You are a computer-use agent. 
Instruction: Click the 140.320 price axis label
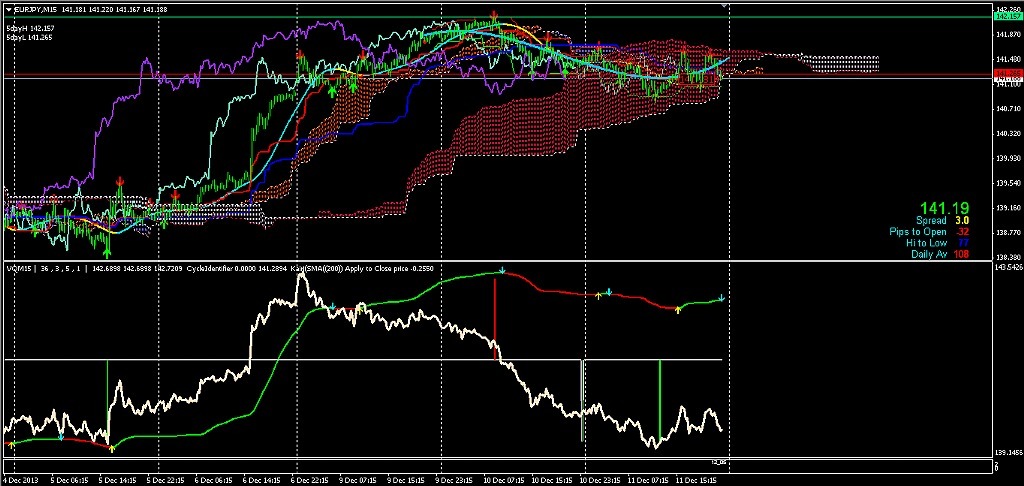(x=1006, y=133)
